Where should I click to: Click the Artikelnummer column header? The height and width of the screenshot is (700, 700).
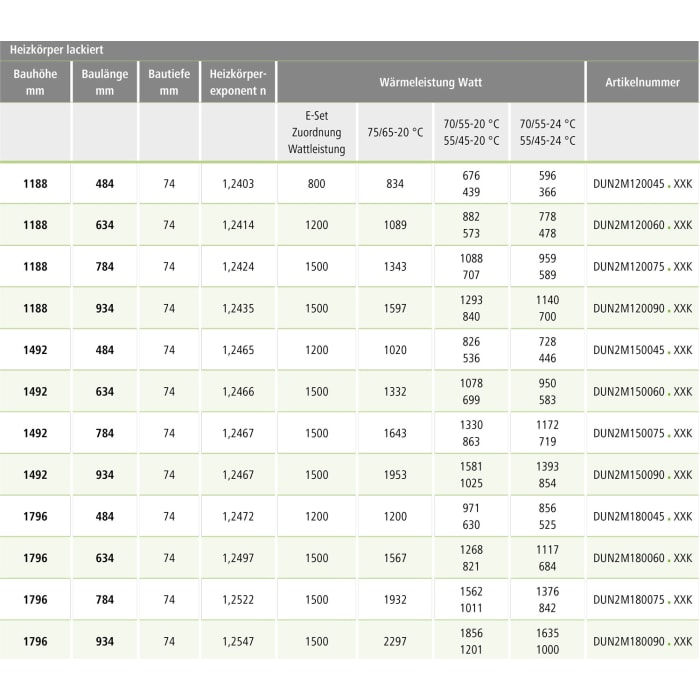coord(642,82)
